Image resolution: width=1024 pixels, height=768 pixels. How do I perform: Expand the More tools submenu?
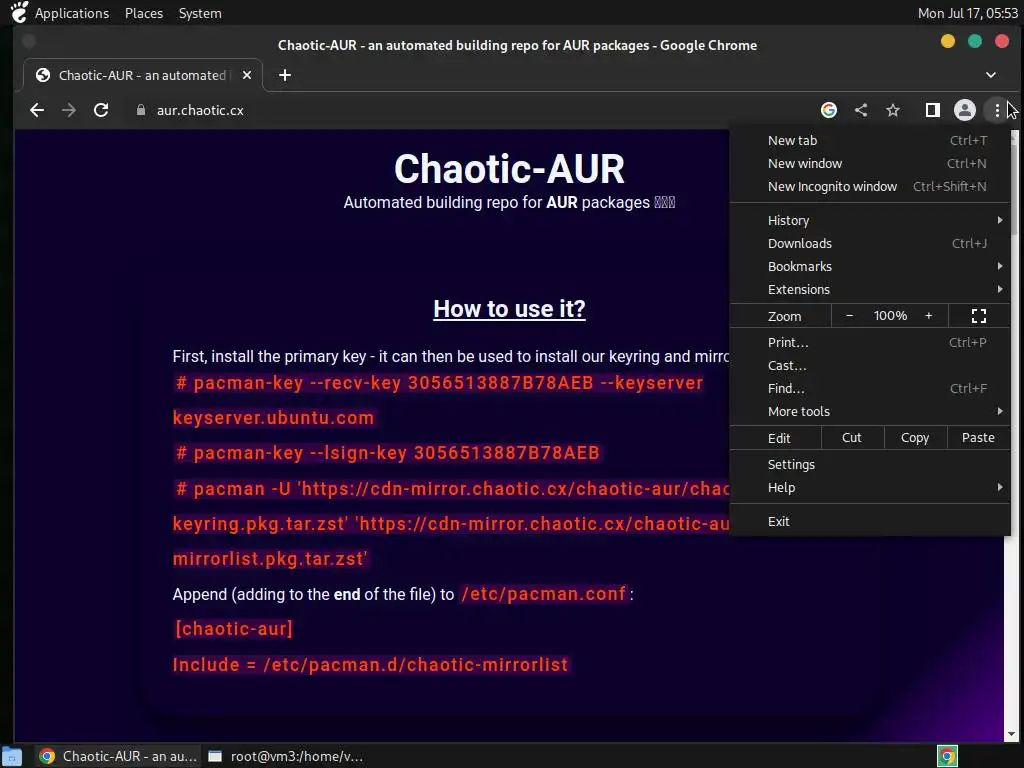pos(870,411)
